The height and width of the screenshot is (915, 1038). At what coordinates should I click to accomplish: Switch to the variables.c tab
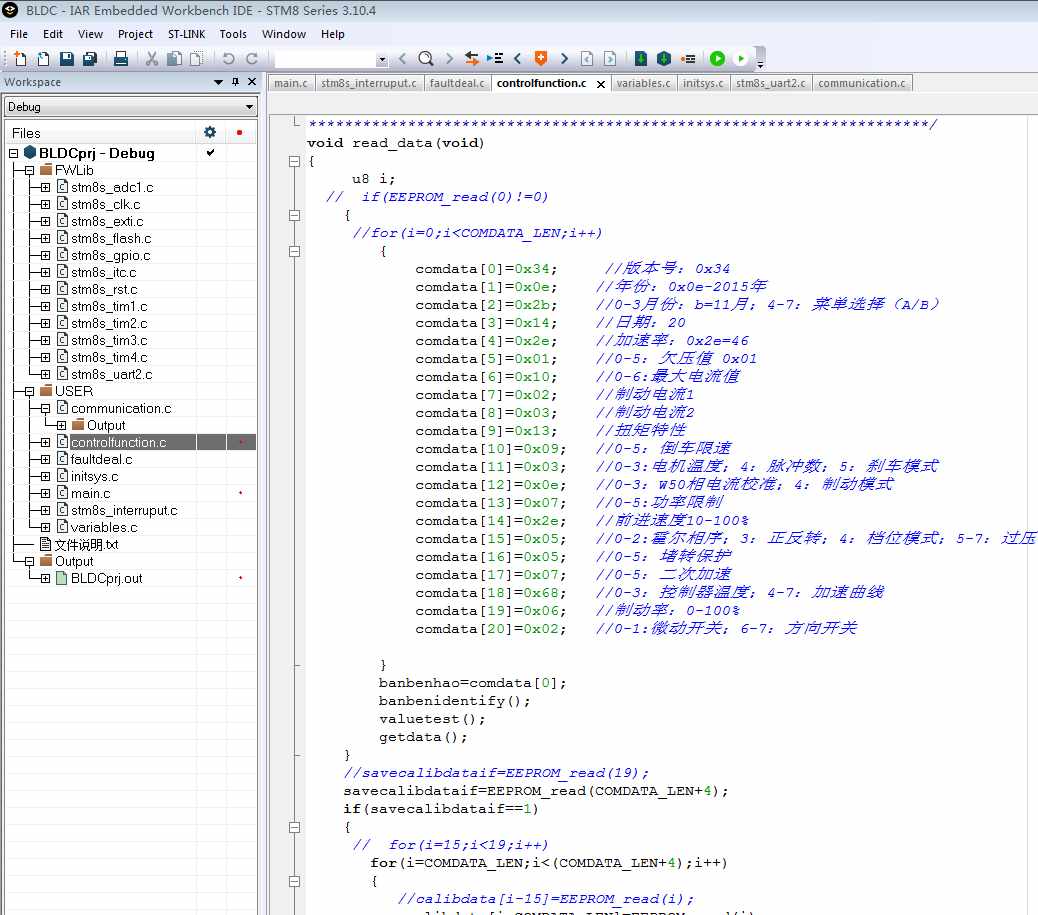point(643,83)
